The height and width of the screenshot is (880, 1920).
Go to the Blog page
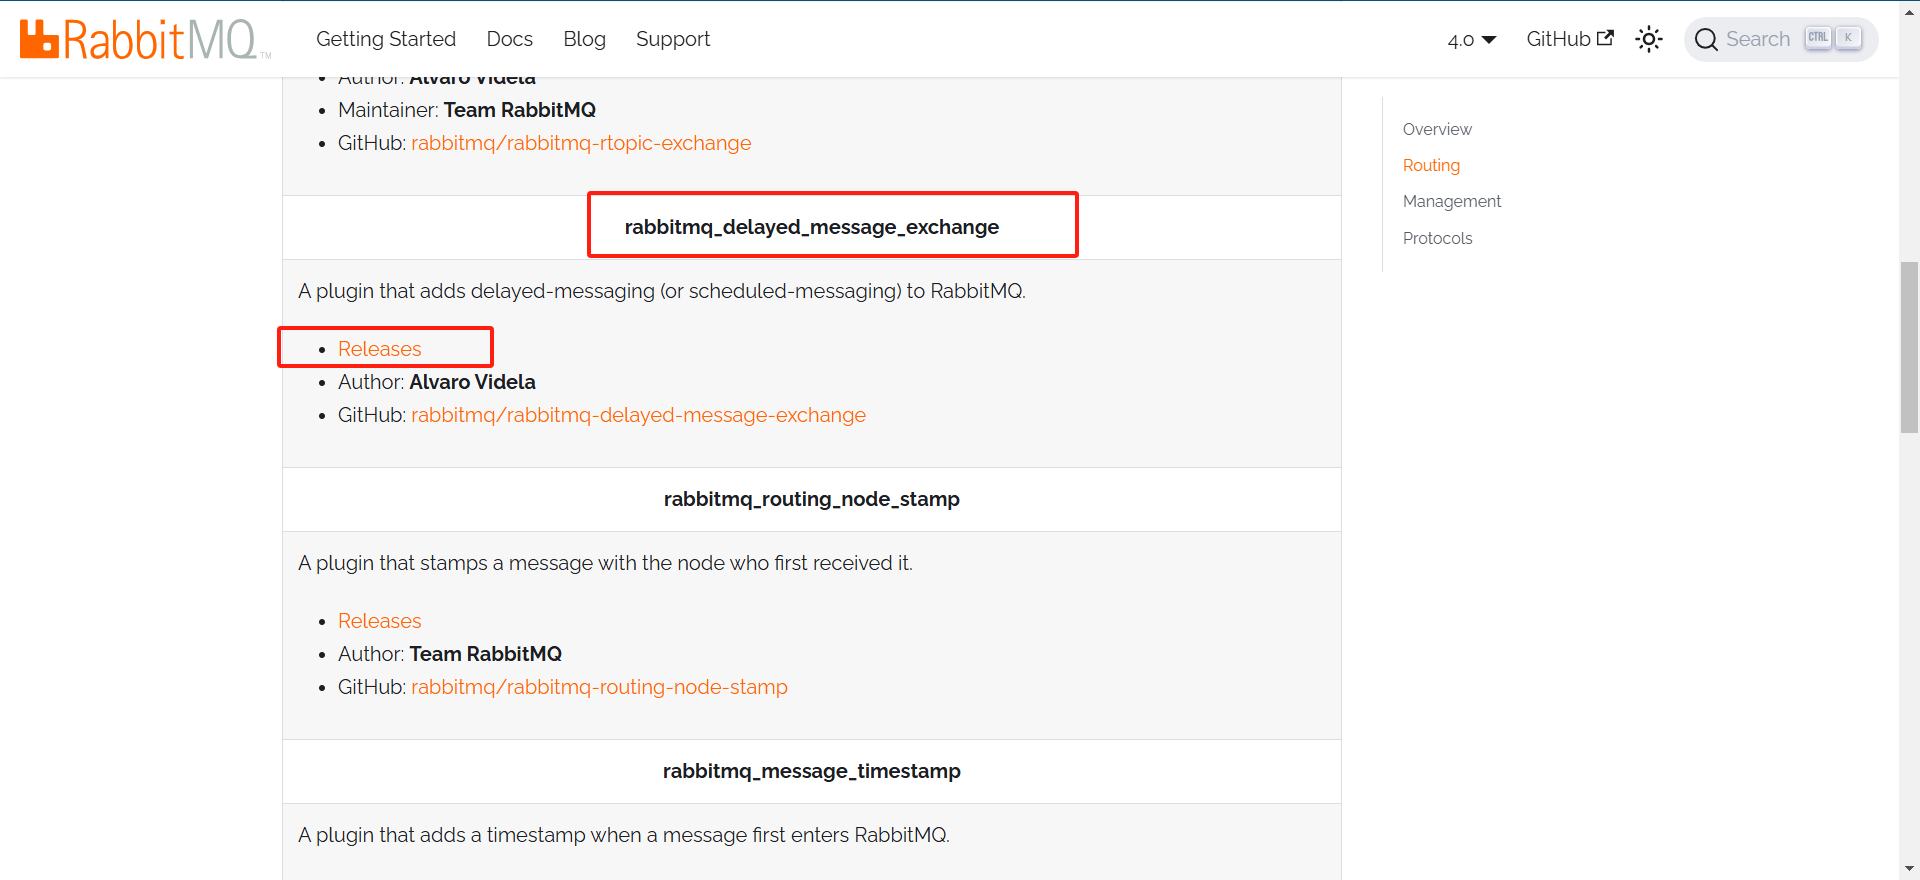[584, 39]
